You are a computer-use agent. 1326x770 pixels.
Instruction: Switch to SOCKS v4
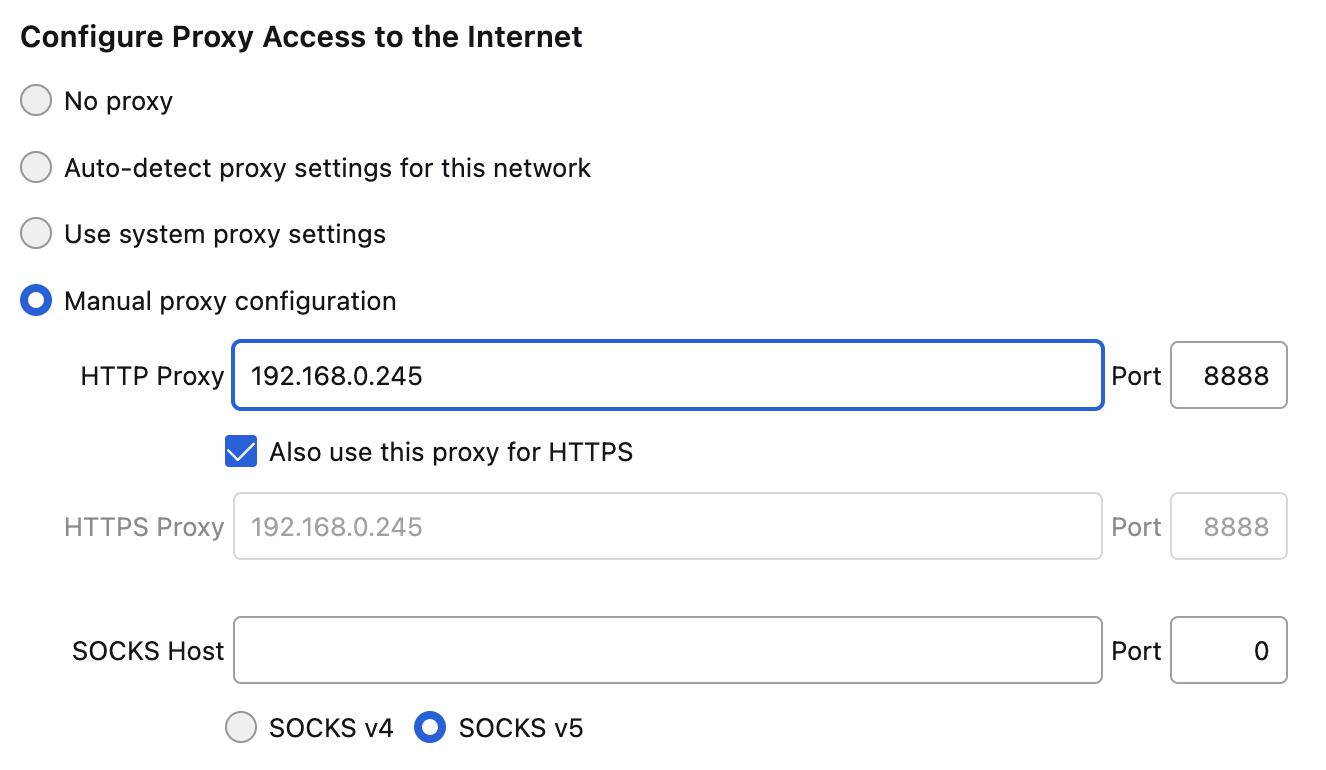(x=241, y=728)
